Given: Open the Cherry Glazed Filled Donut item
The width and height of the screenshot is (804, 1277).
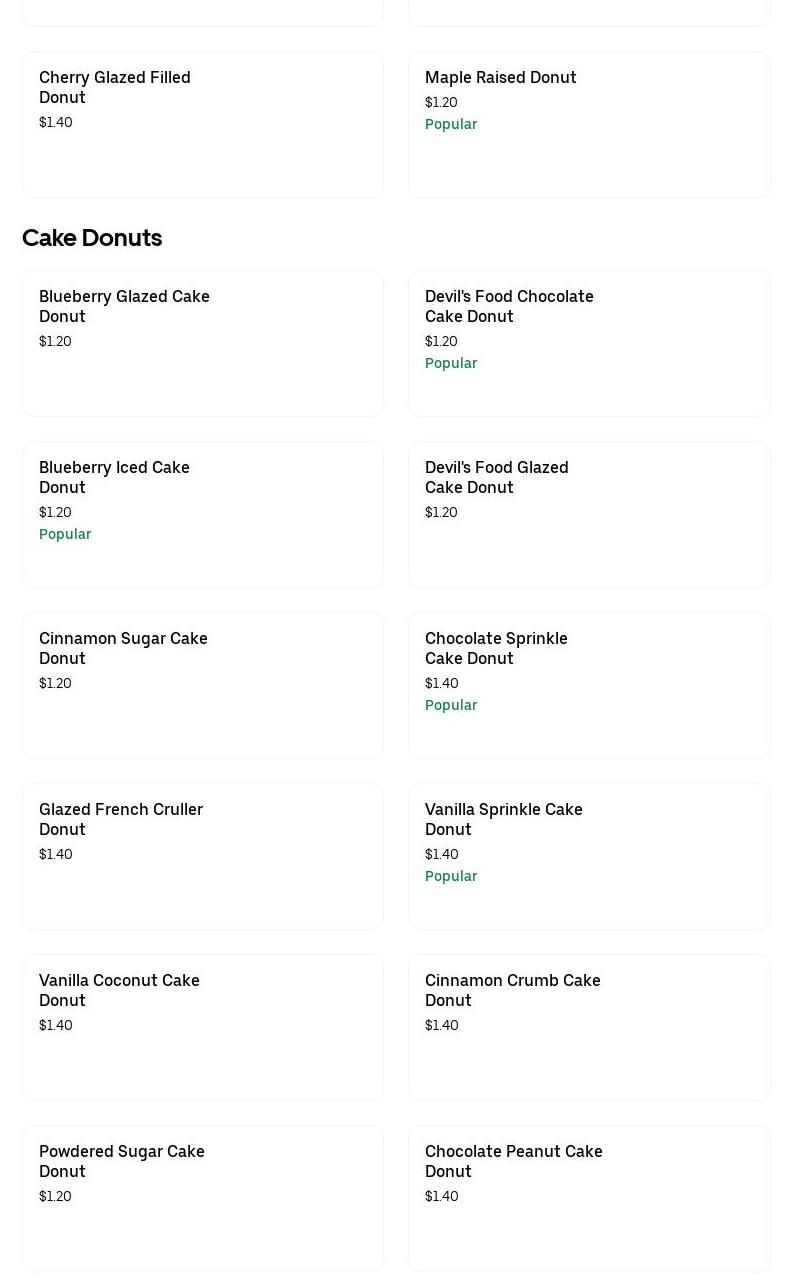Looking at the screenshot, I should (114, 87).
